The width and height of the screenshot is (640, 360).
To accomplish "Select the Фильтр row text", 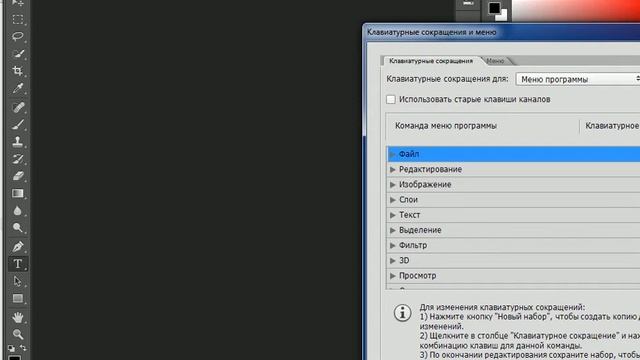I will (x=413, y=245).
